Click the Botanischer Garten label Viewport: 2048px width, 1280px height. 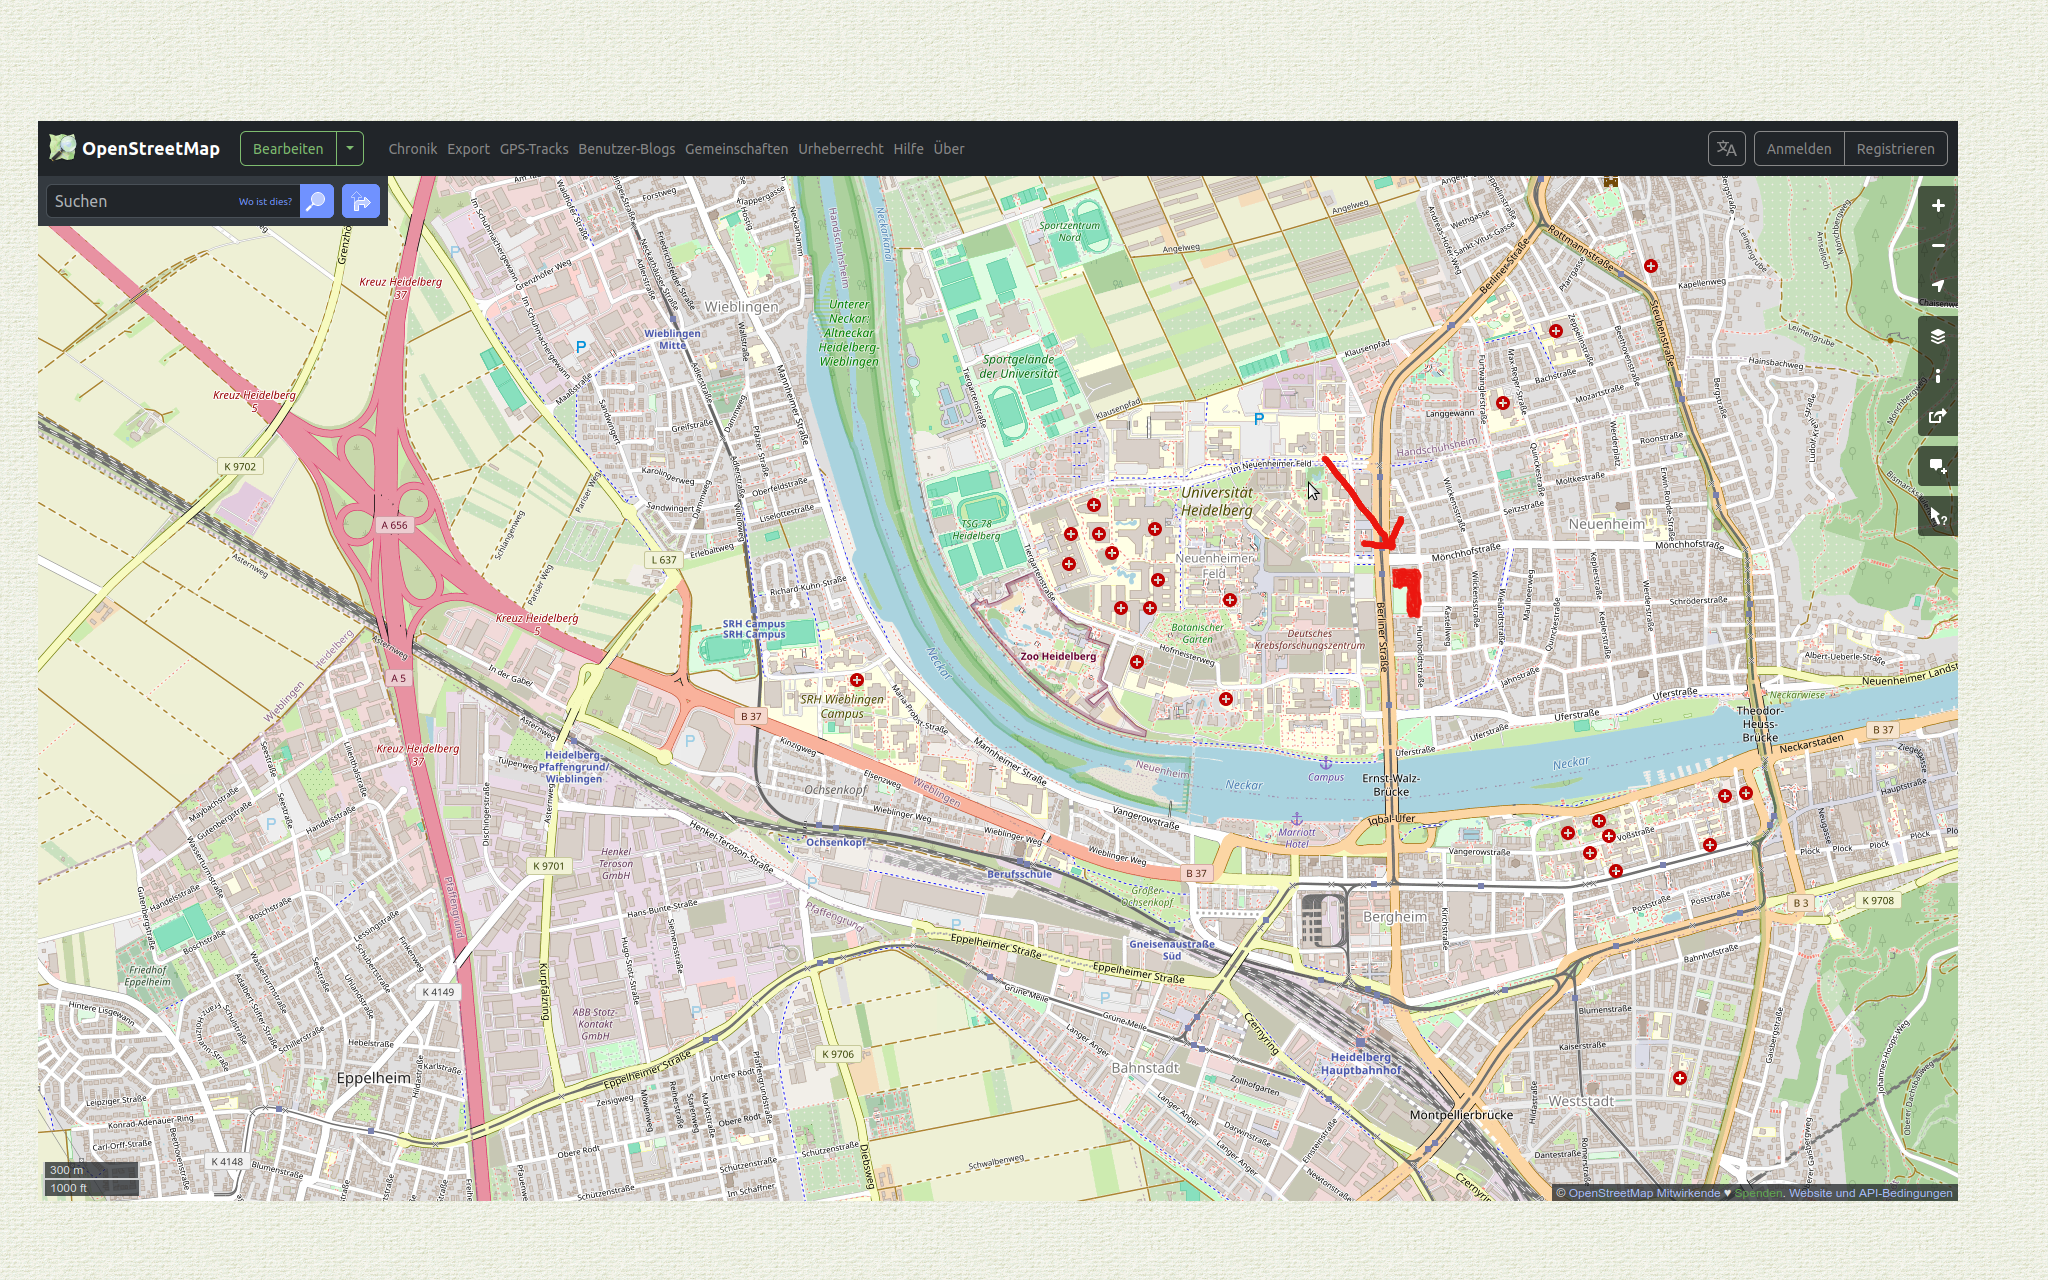point(1197,634)
